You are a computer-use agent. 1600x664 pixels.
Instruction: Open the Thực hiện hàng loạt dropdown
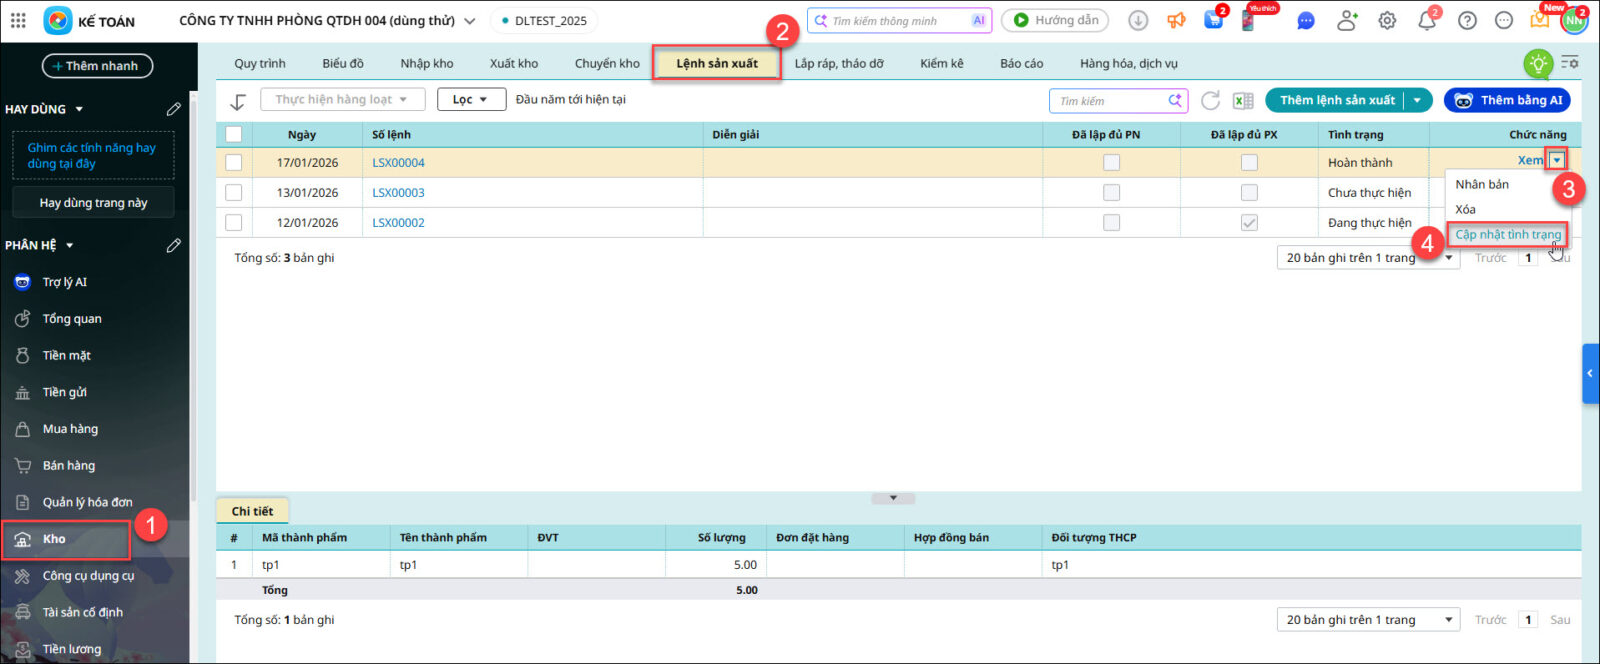342,99
